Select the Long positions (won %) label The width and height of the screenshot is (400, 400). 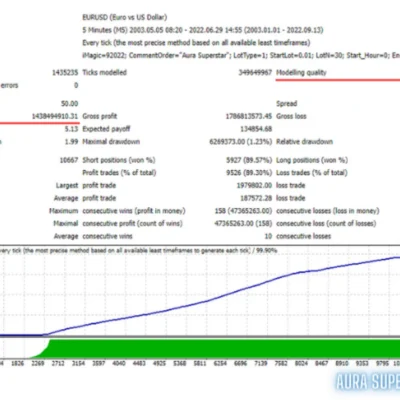[312, 160]
